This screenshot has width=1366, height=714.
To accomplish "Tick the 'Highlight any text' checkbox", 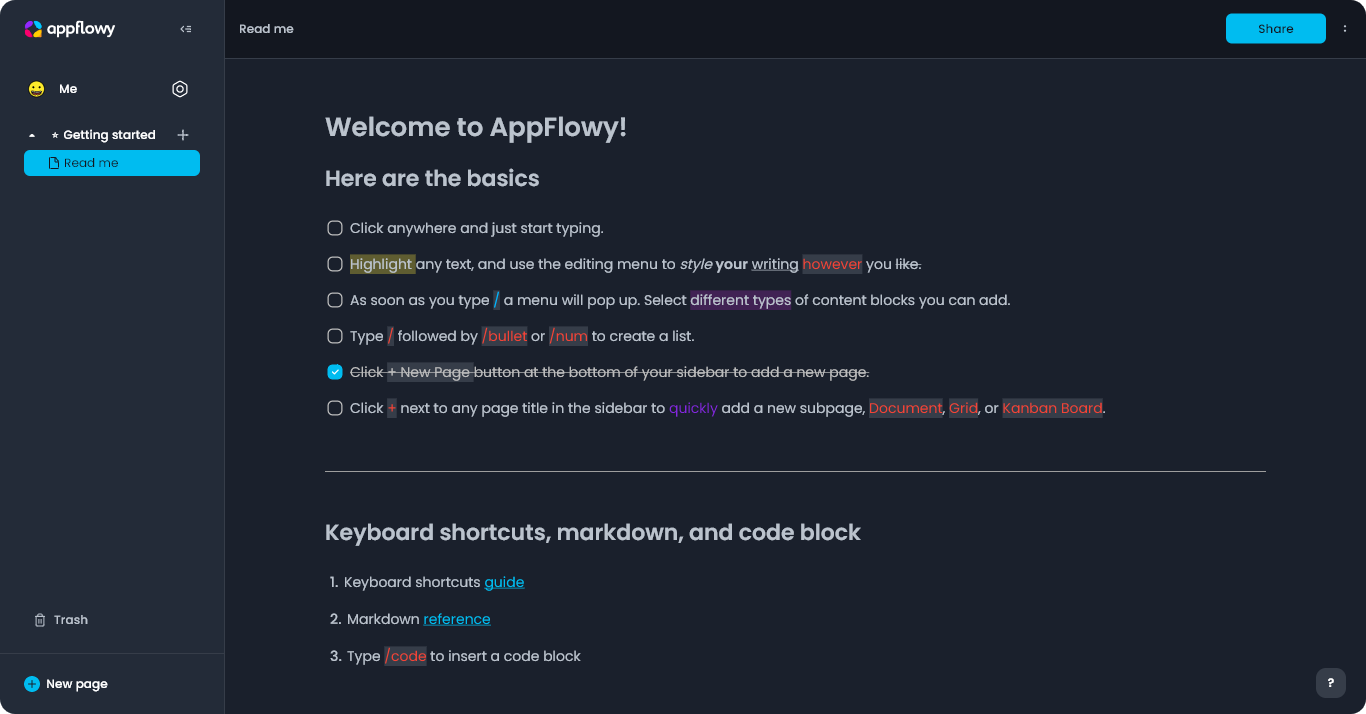I will tap(335, 264).
